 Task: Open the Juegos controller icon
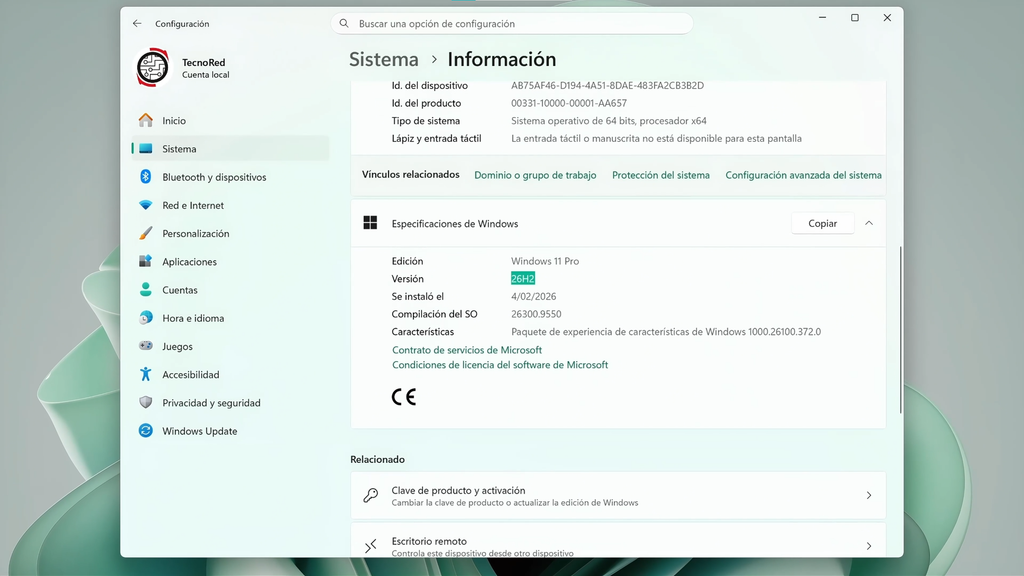click(146, 345)
